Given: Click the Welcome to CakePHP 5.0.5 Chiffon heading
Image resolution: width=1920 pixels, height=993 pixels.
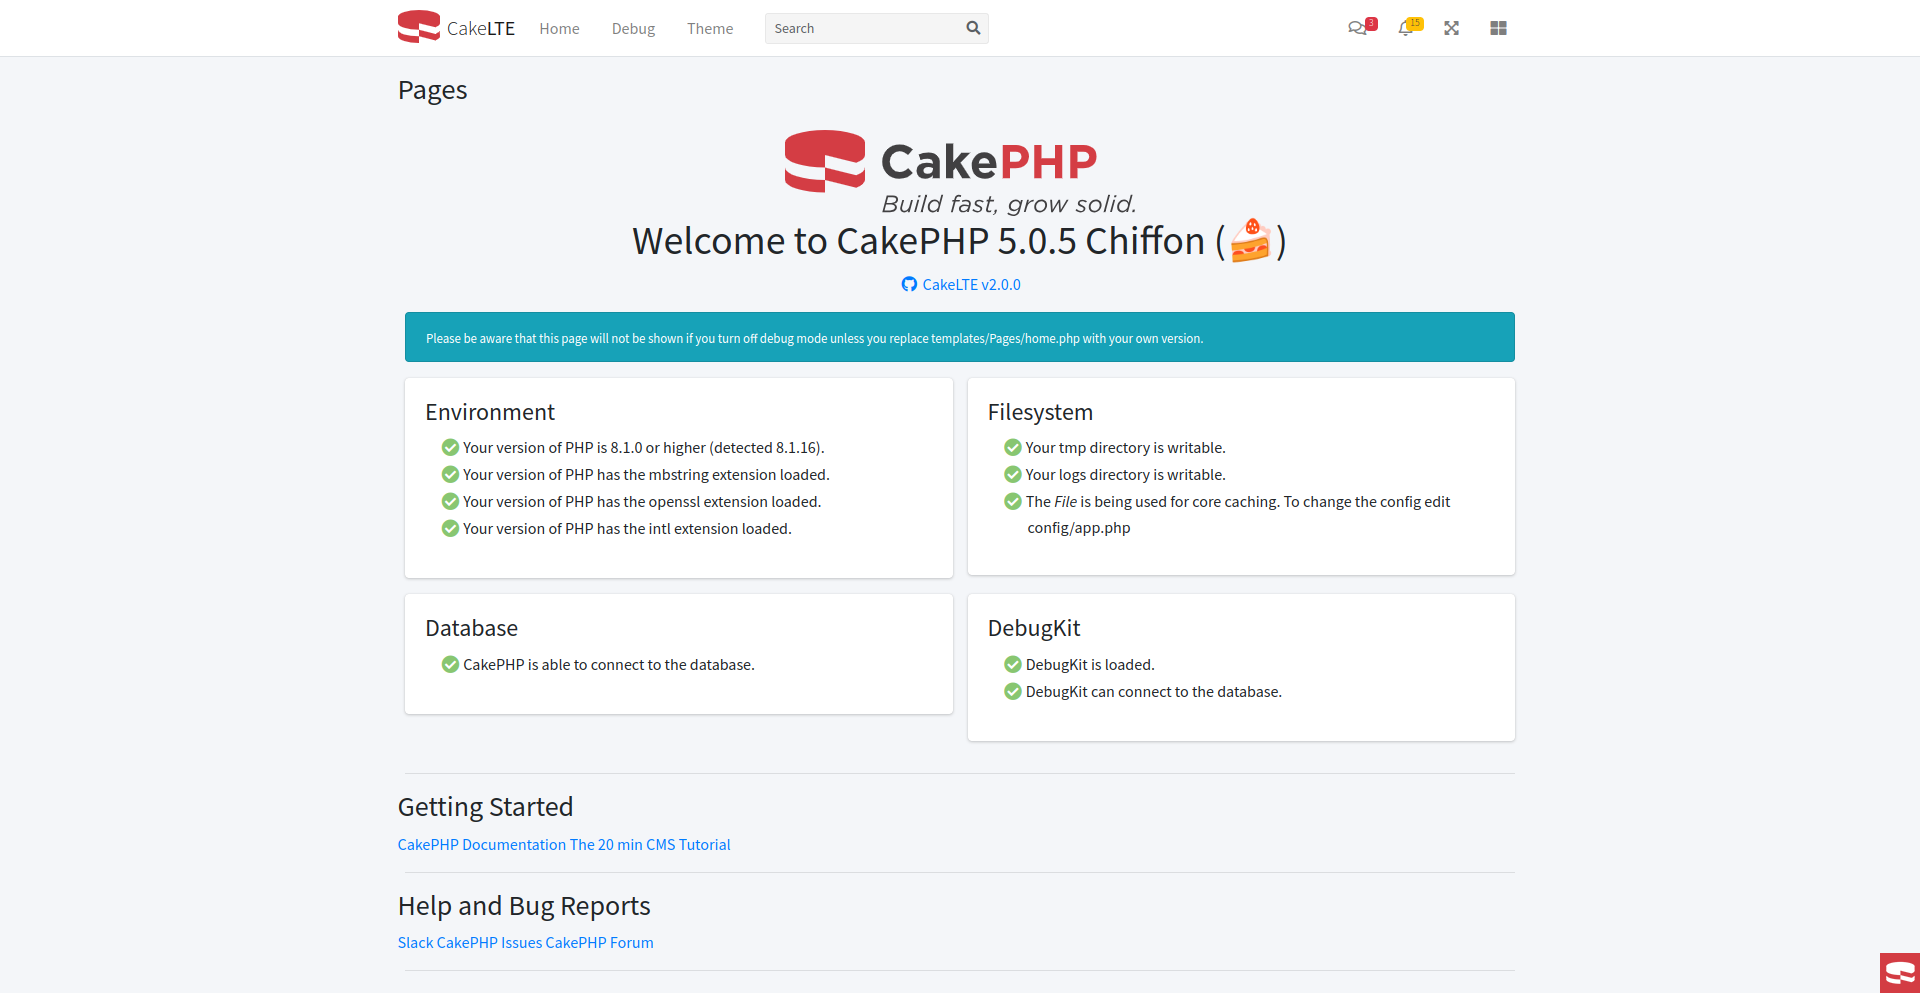Looking at the screenshot, I should click(x=959, y=241).
